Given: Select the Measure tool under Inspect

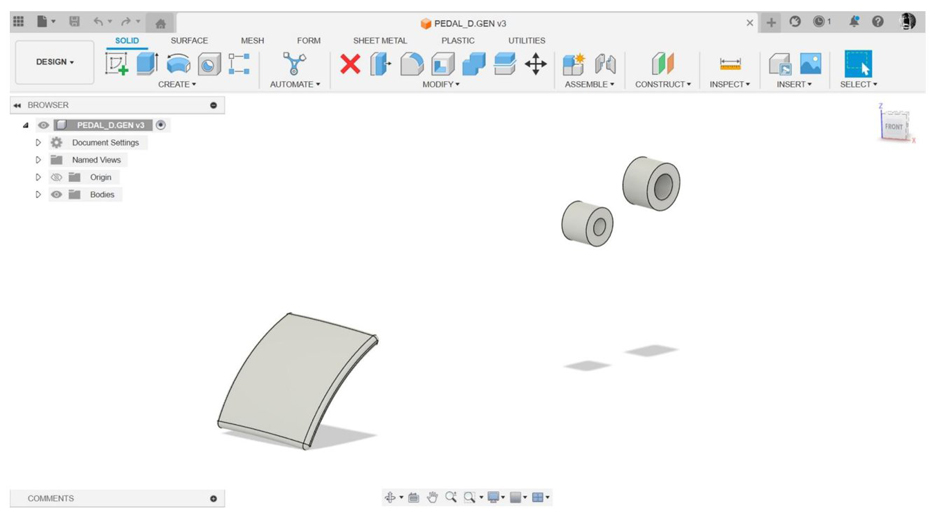Looking at the screenshot, I should [x=730, y=64].
